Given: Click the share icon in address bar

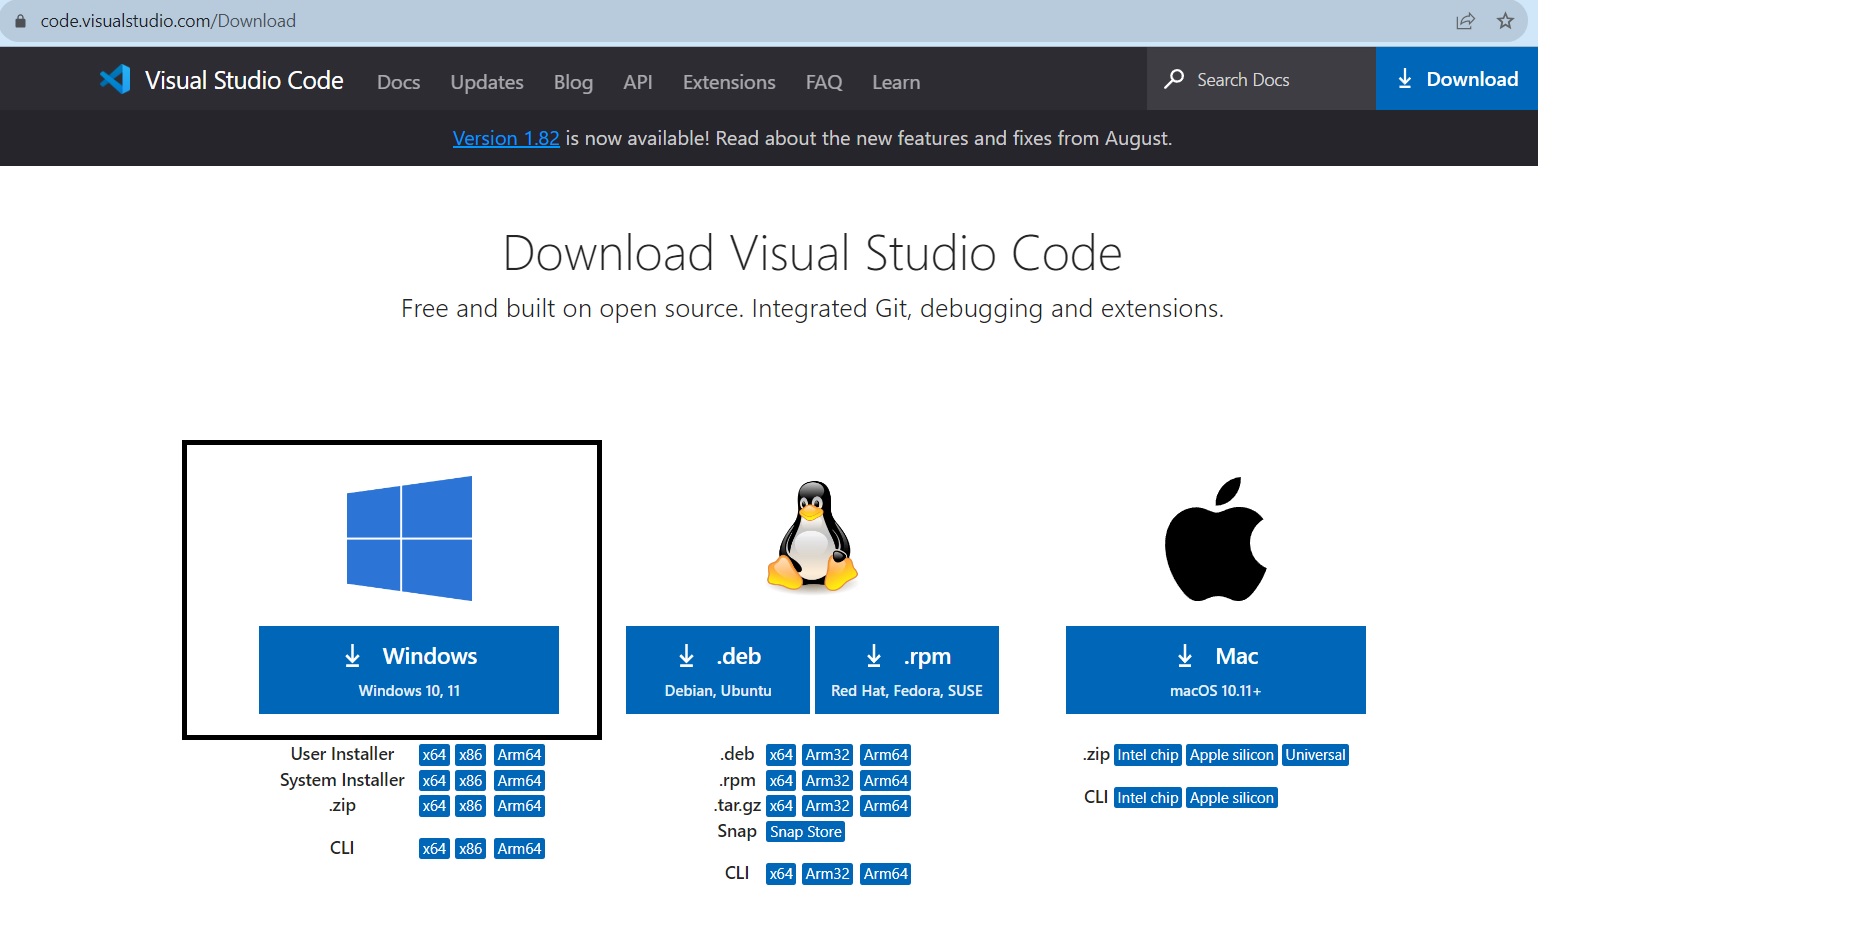Looking at the screenshot, I should tap(1465, 21).
